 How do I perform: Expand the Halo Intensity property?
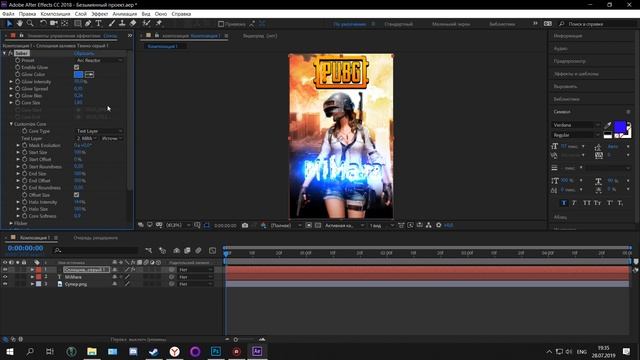18,202
